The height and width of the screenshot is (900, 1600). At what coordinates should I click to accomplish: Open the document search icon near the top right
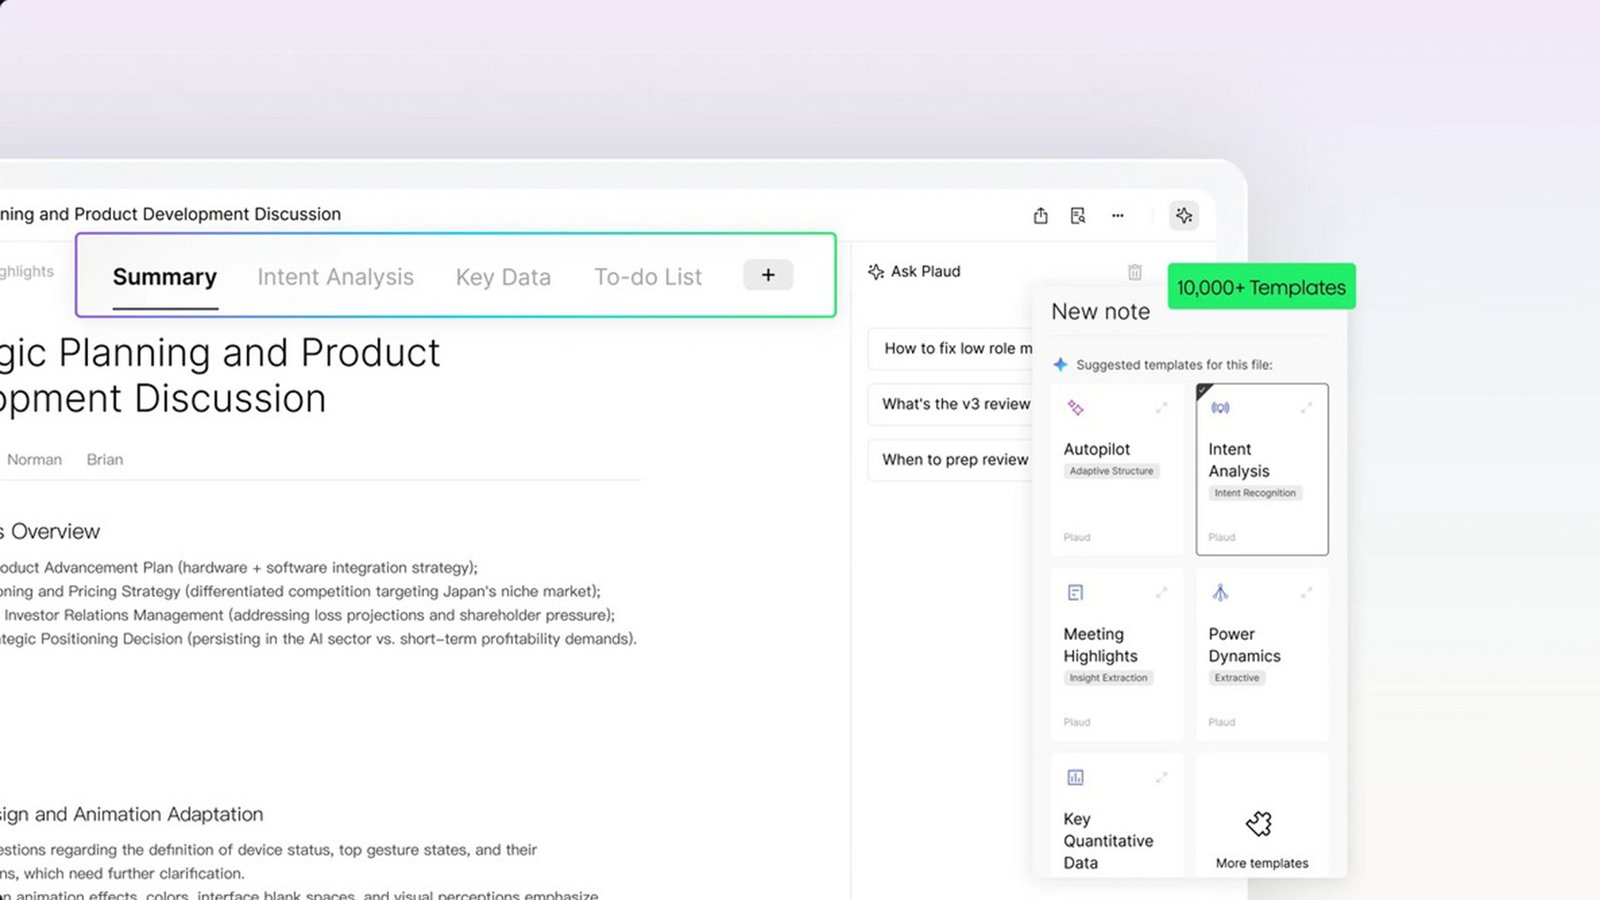1078,215
